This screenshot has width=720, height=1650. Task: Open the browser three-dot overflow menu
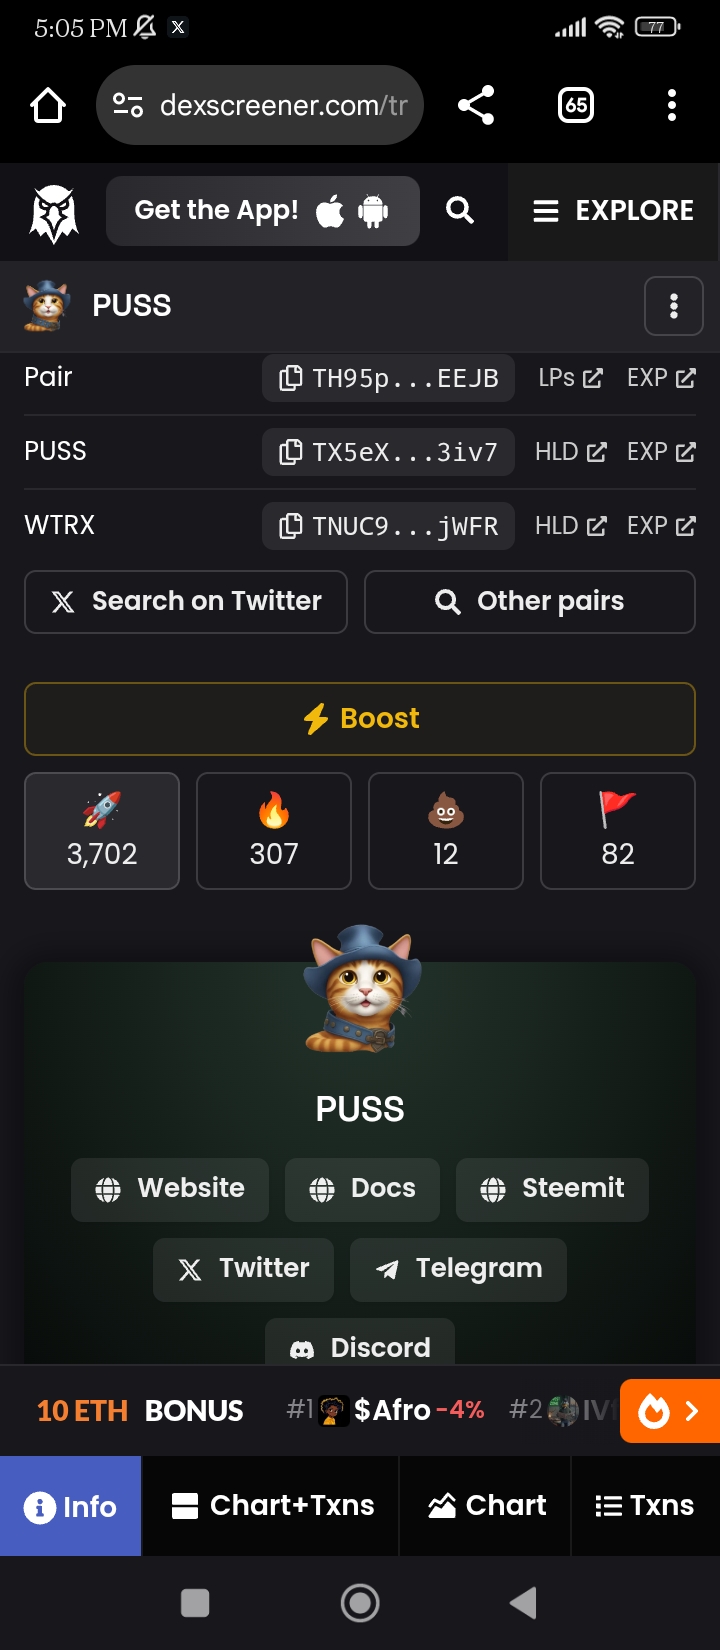pos(672,105)
